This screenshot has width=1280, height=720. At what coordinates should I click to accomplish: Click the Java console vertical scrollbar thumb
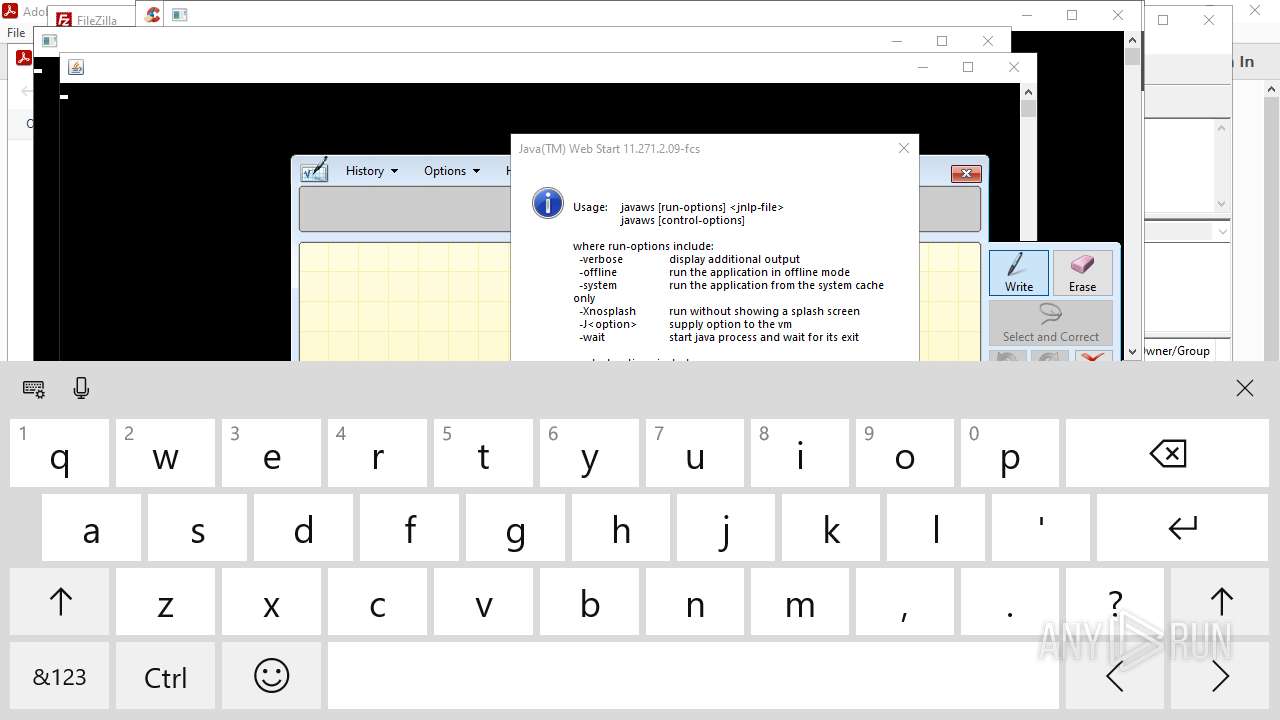[1028, 108]
